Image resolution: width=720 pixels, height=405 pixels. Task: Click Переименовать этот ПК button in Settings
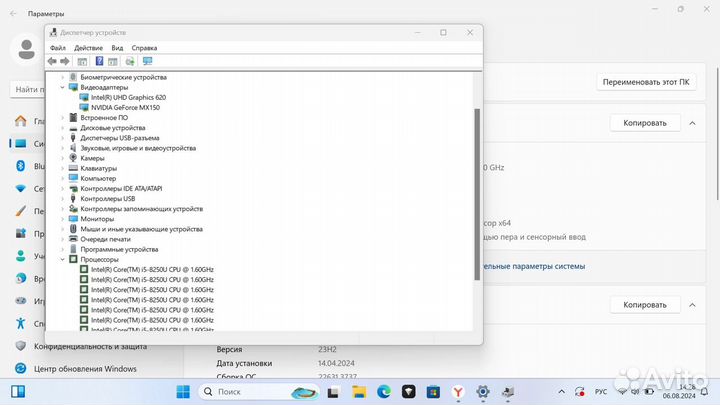(x=646, y=82)
